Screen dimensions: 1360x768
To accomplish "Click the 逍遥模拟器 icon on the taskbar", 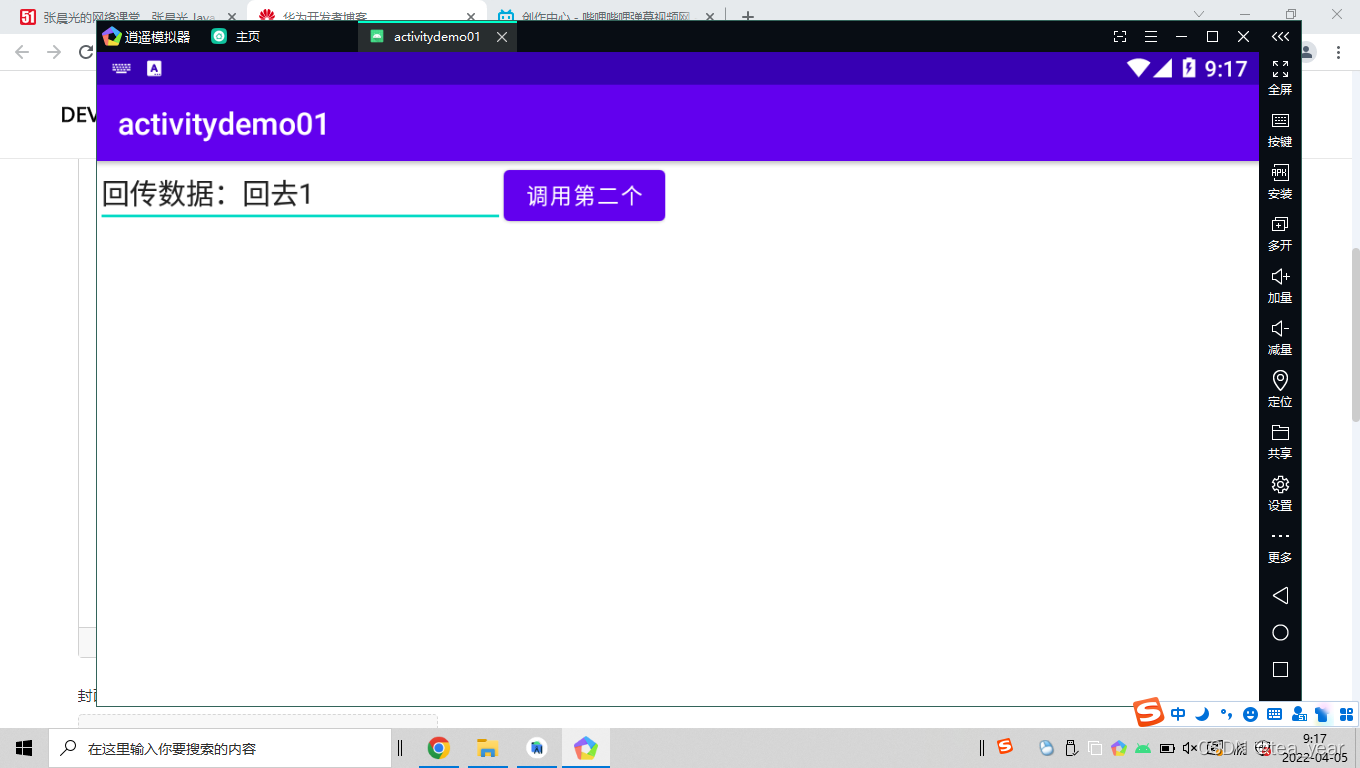I will tap(586, 748).
